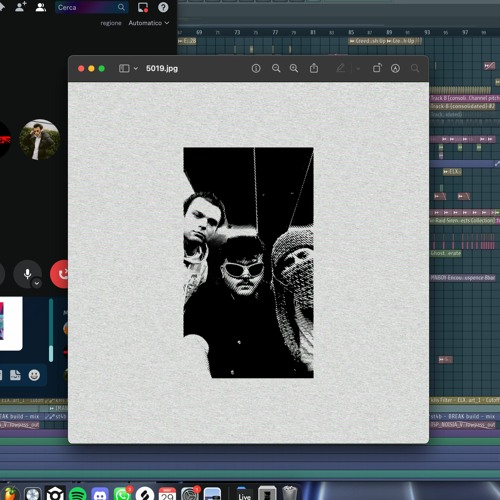Image resolution: width=500 pixels, height=500 pixels.
Task: Hang up with the red disconnect button
Action: point(59,274)
